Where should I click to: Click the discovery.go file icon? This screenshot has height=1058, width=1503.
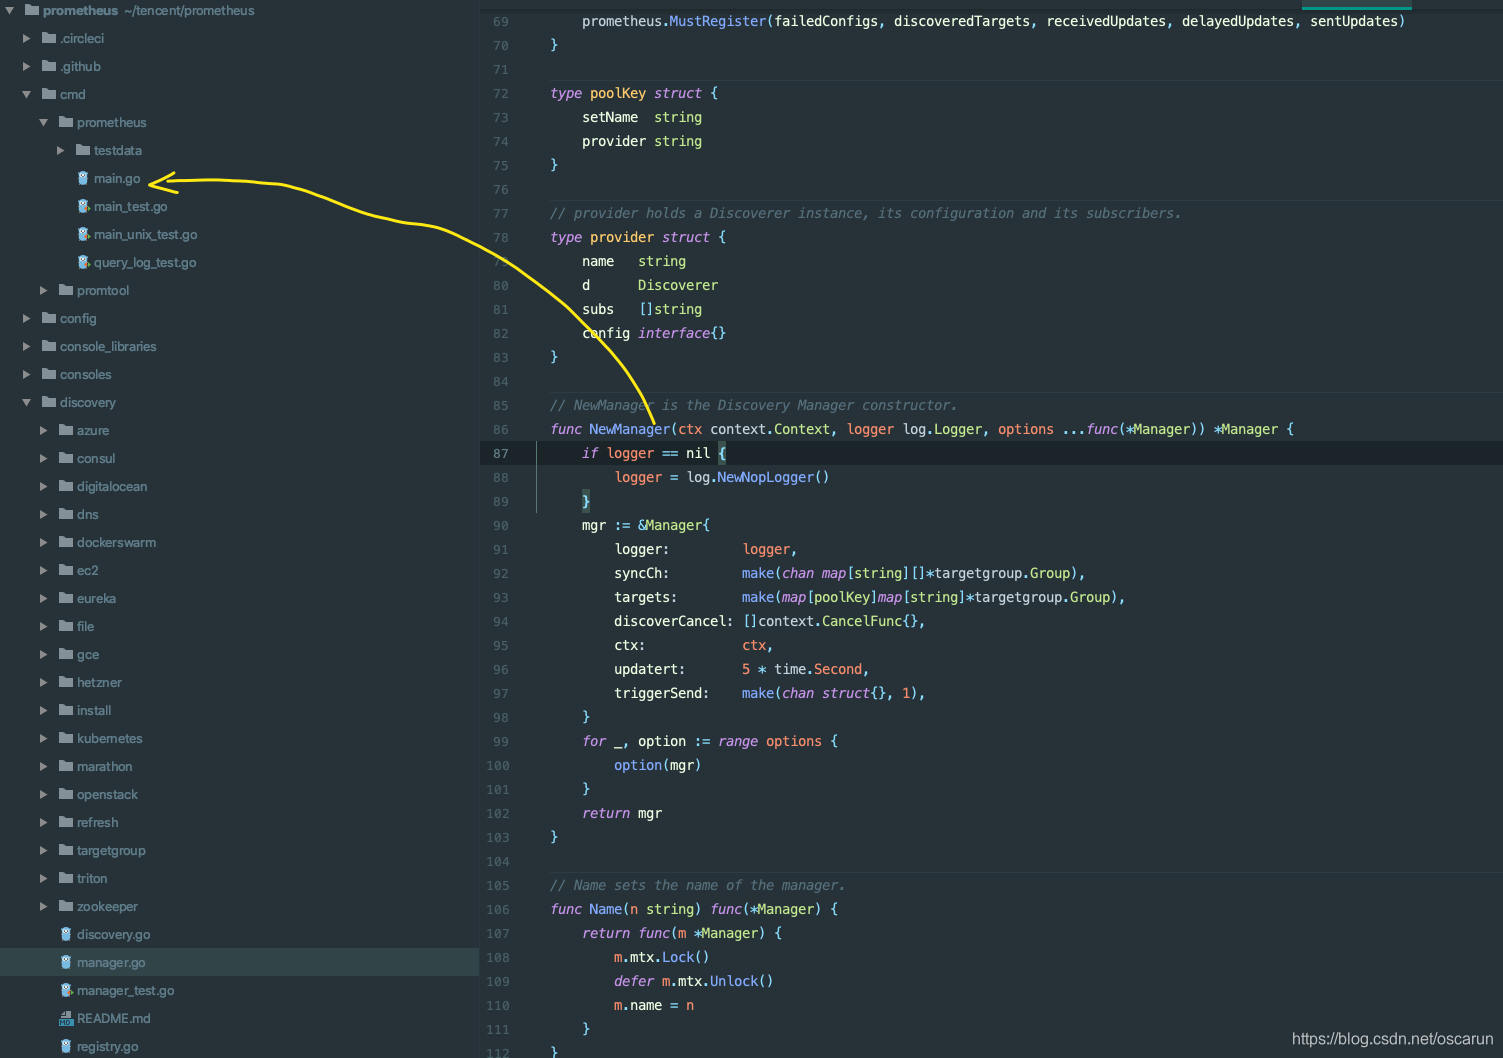(x=66, y=934)
